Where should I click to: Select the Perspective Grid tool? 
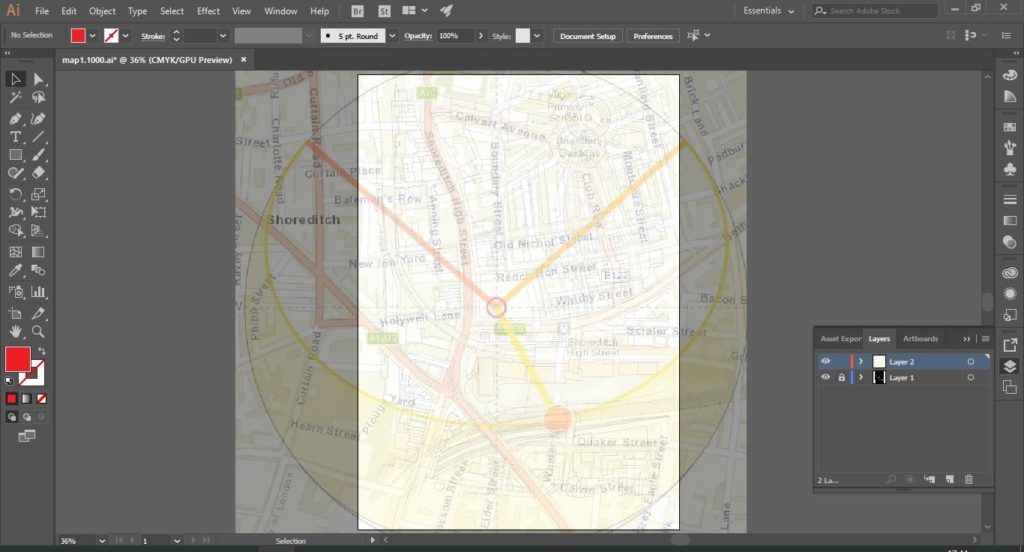point(39,231)
